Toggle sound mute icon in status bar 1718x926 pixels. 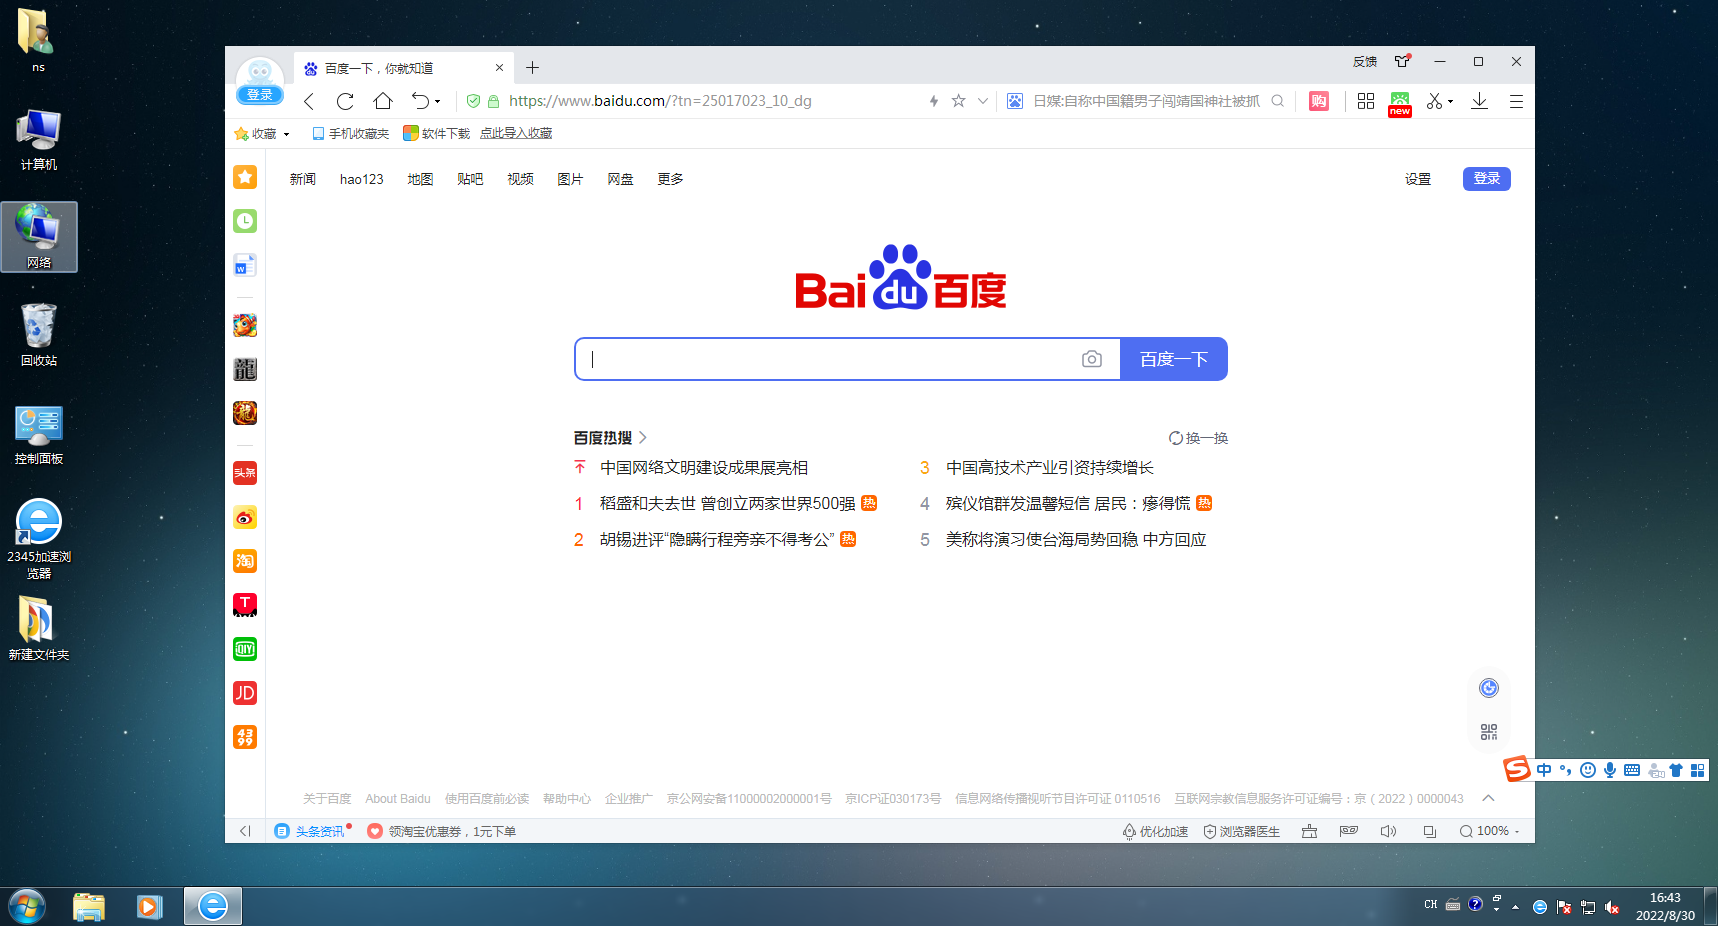pyautogui.click(x=1388, y=831)
